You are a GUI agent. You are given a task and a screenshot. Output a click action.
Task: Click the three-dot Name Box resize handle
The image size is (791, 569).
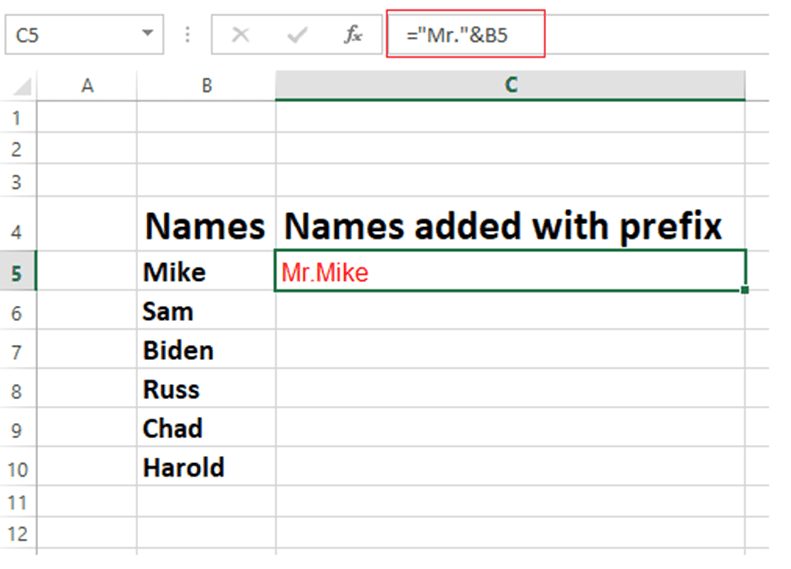[x=187, y=34]
